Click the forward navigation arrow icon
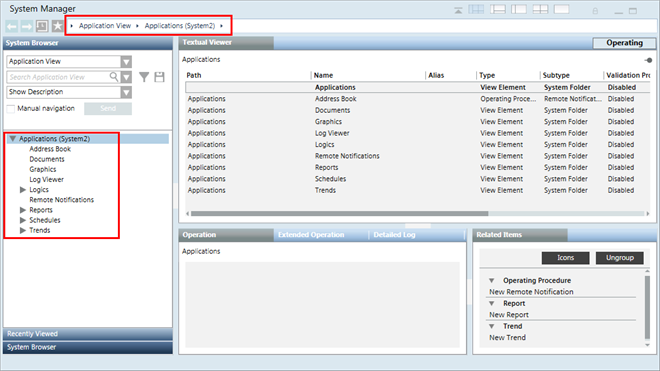This screenshot has height=371, width=660. pyautogui.click(x=27, y=27)
